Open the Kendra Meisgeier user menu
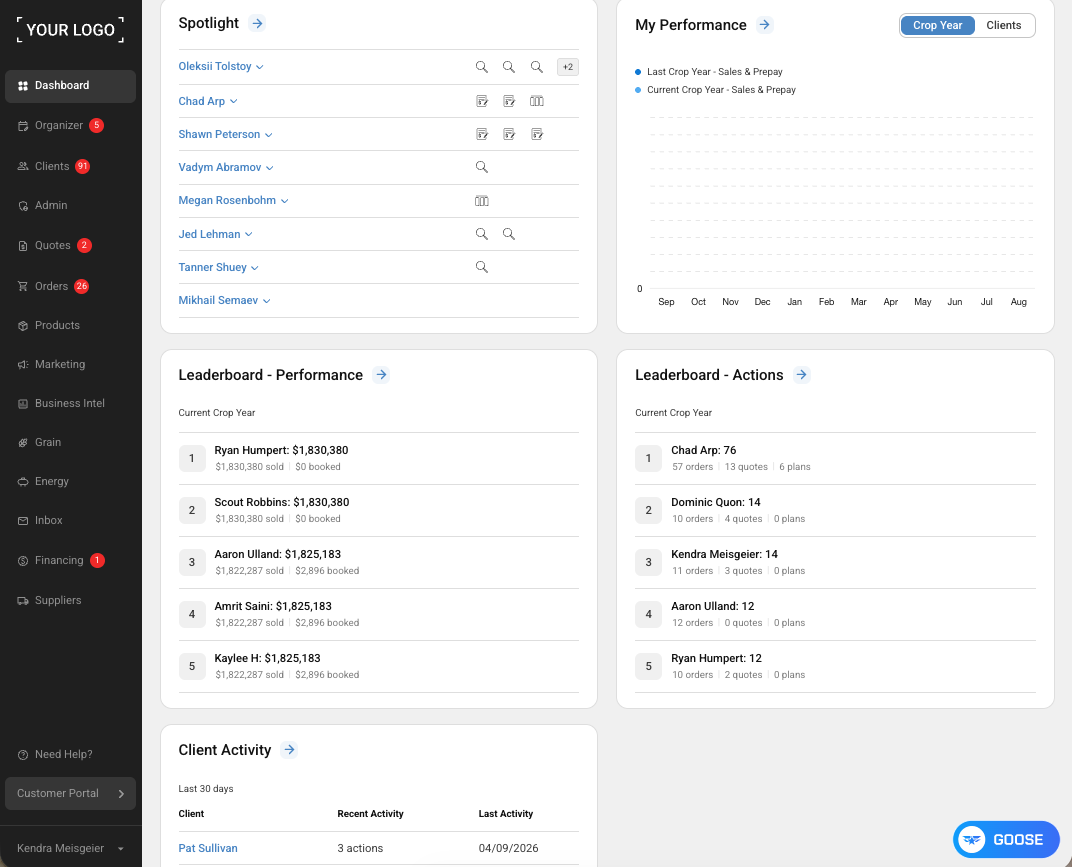This screenshot has width=1072, height=867. click(70, 848)
